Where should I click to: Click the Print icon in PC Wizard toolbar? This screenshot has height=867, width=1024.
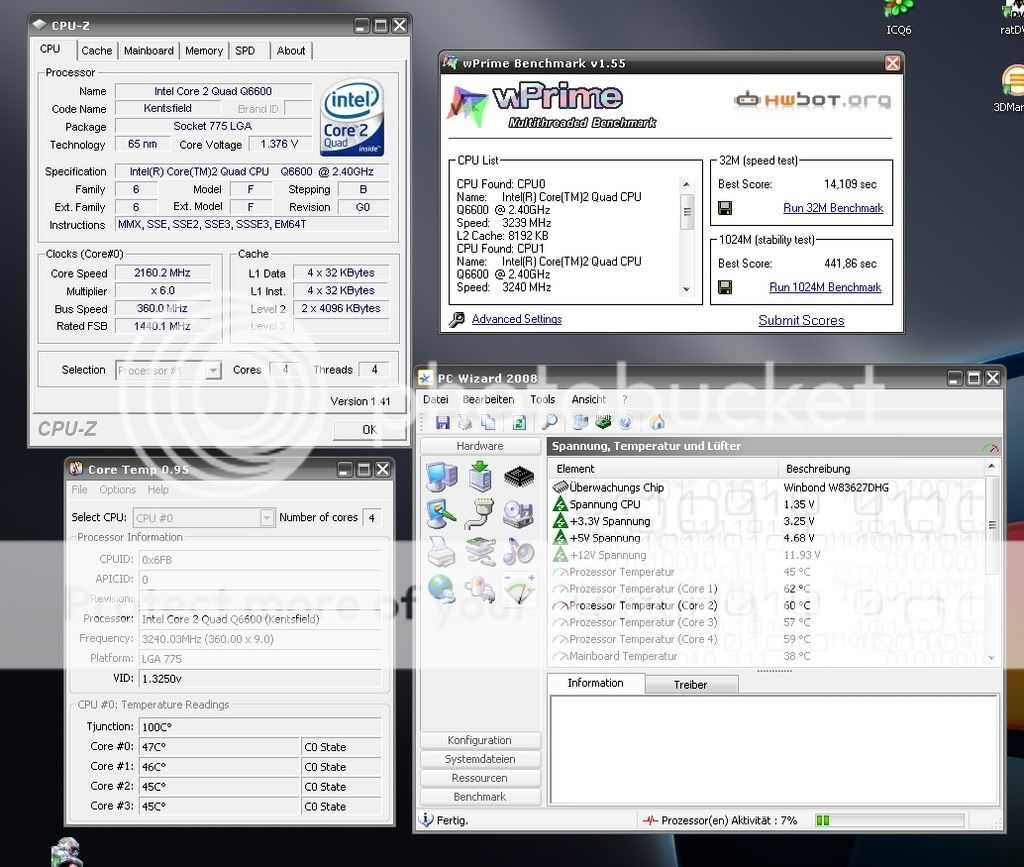point(465,422)
